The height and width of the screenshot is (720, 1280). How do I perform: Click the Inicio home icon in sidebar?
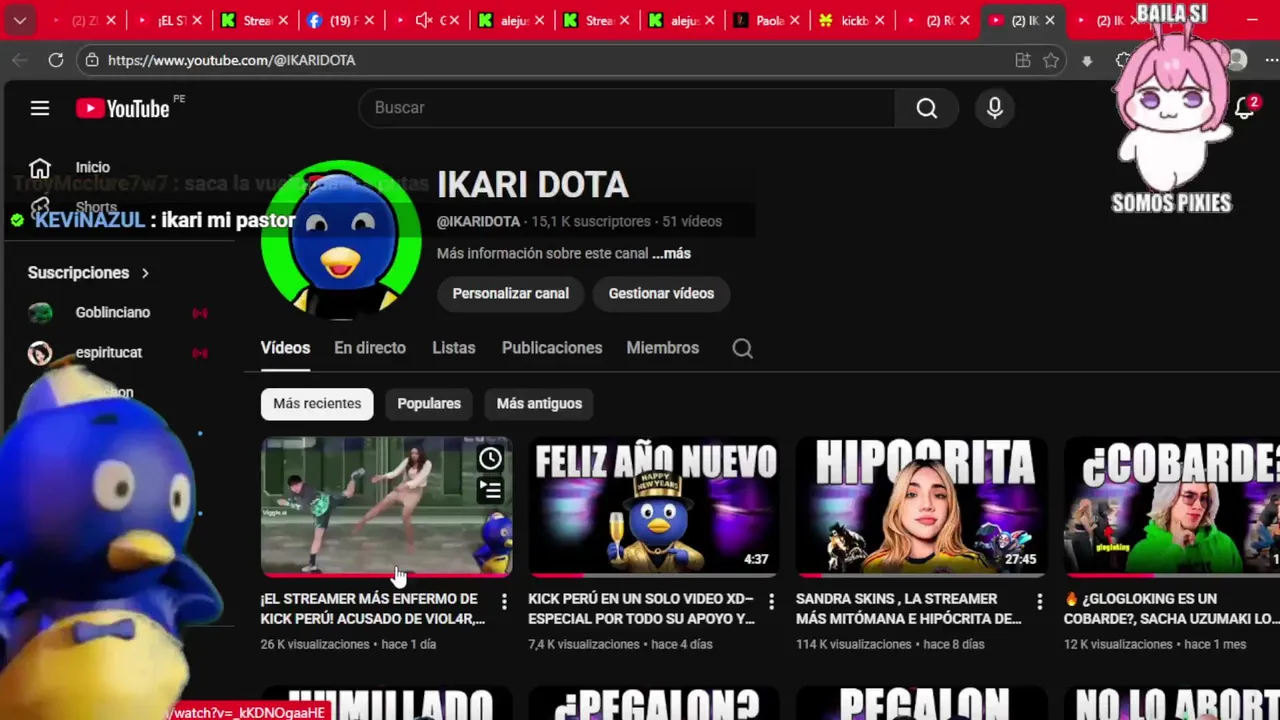(40, 168)
